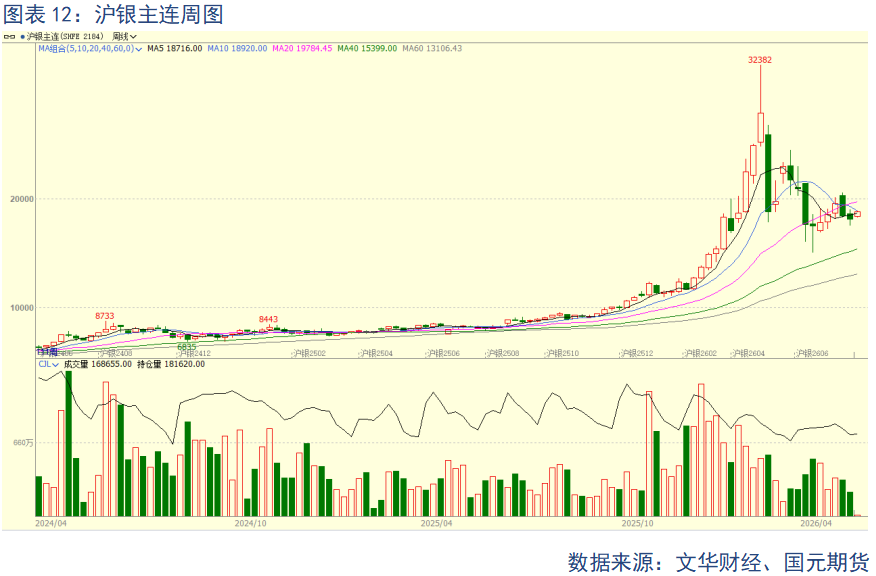Expand the MA组合(5,10,20,40,60,0) indicator dropdown
The width and height of the screenshot is (876, 576).
pos(89,49)
